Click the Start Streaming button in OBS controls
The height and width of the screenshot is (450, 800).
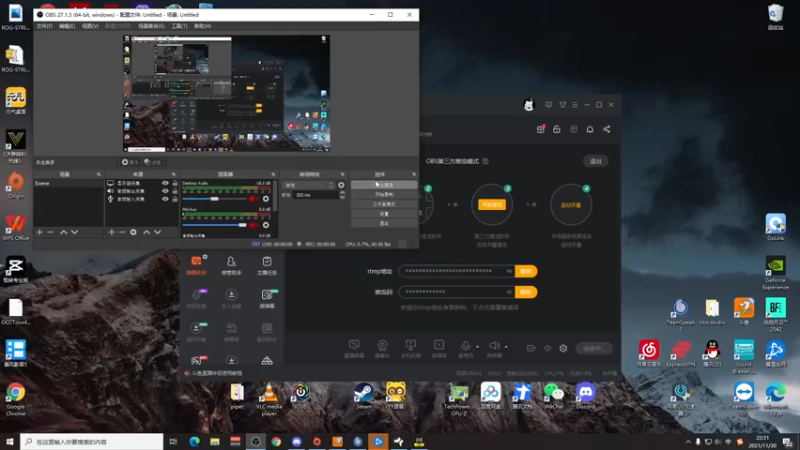point(384,185)
